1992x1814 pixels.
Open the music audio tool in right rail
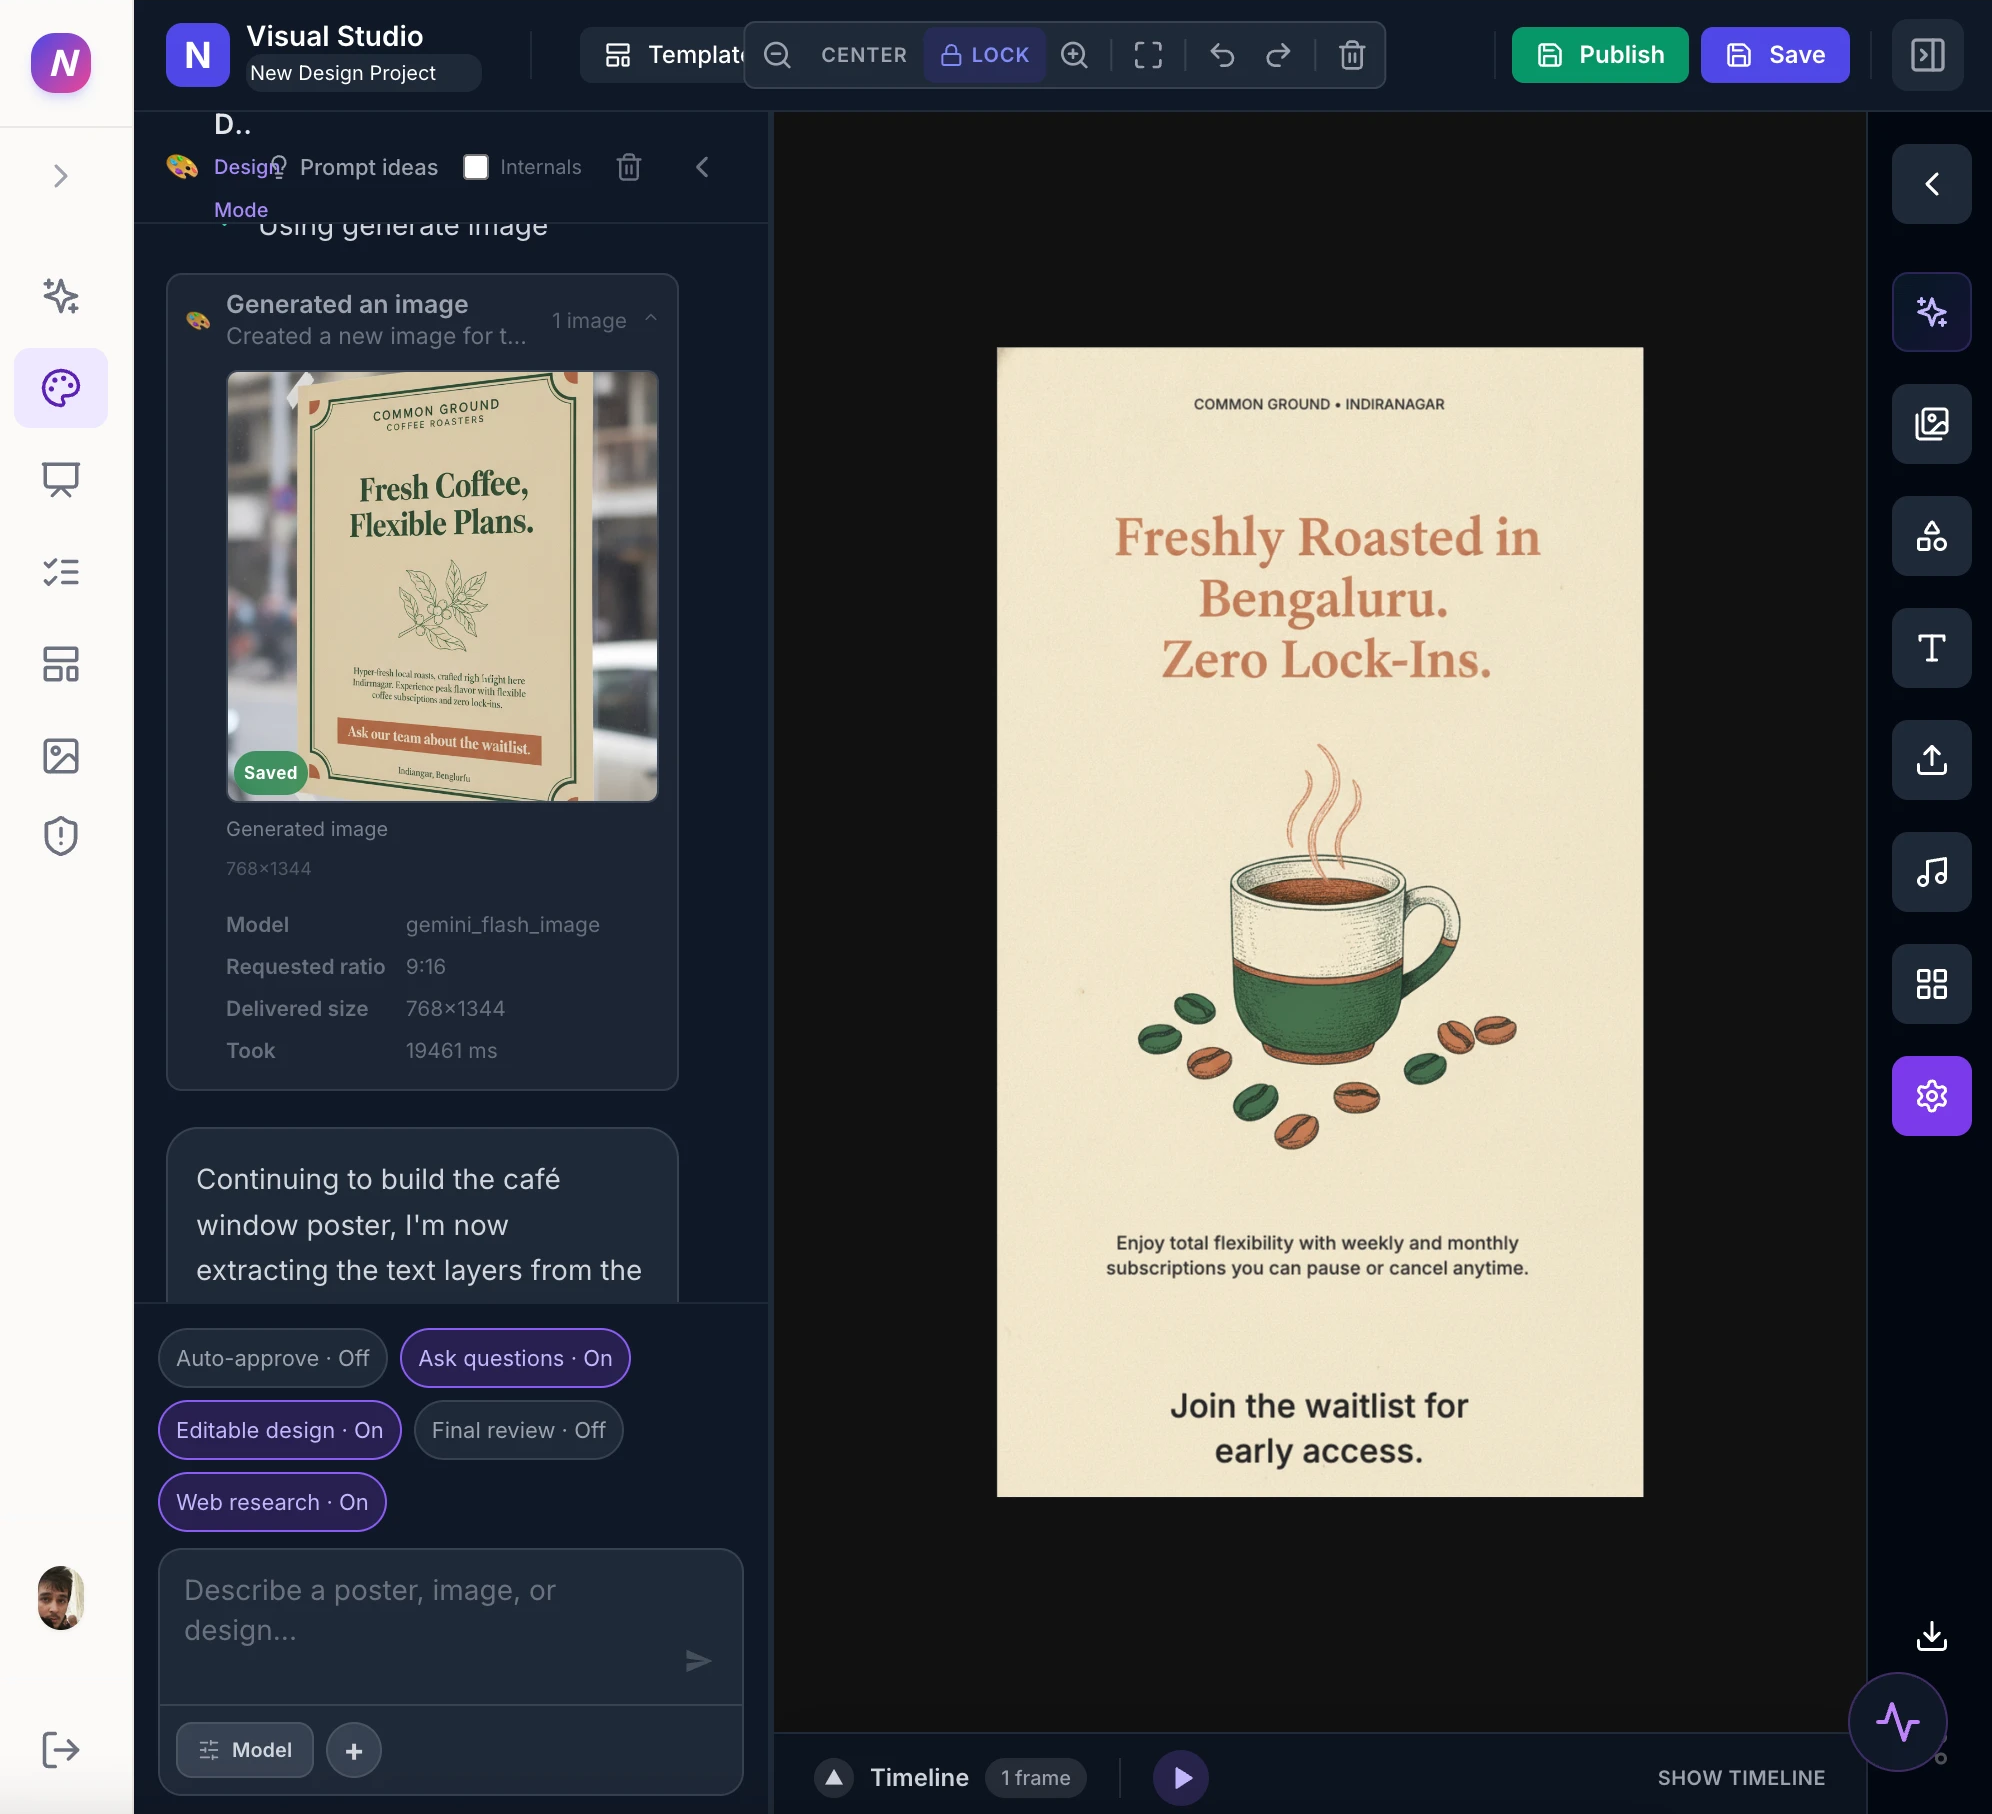point(1931,872)
